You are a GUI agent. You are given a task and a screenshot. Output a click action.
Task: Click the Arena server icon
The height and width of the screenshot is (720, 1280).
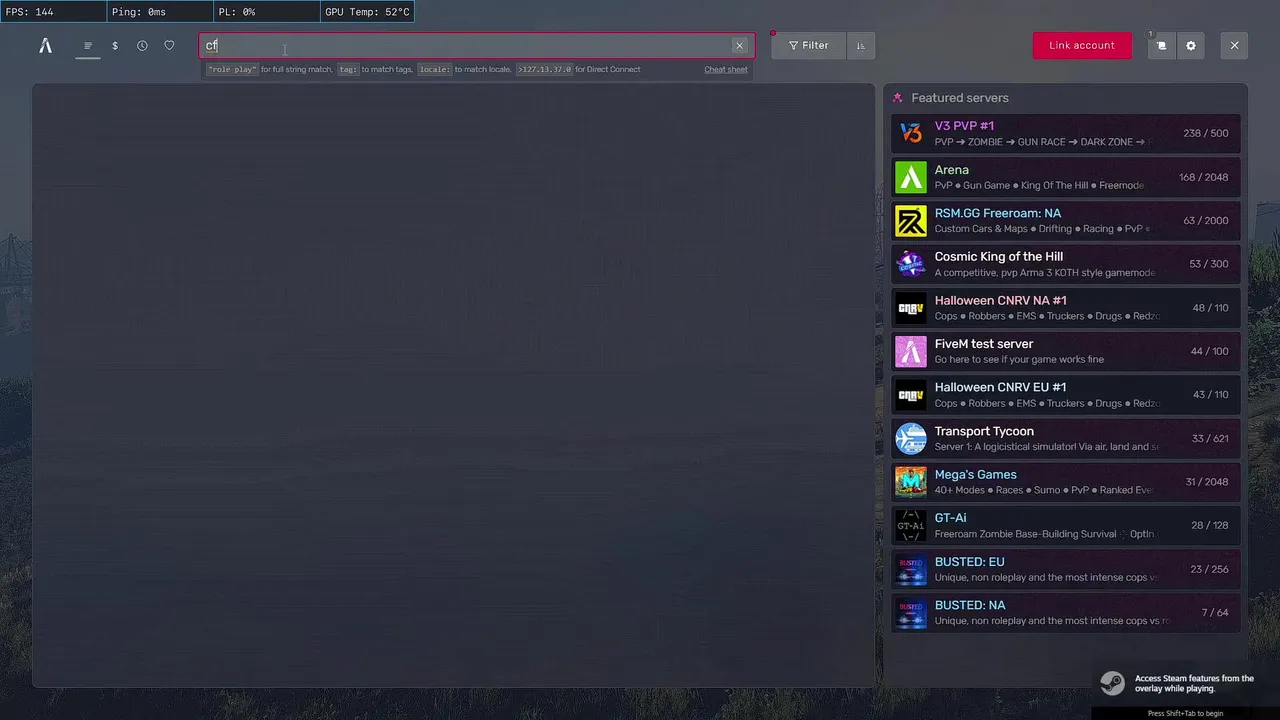point(910,177)
